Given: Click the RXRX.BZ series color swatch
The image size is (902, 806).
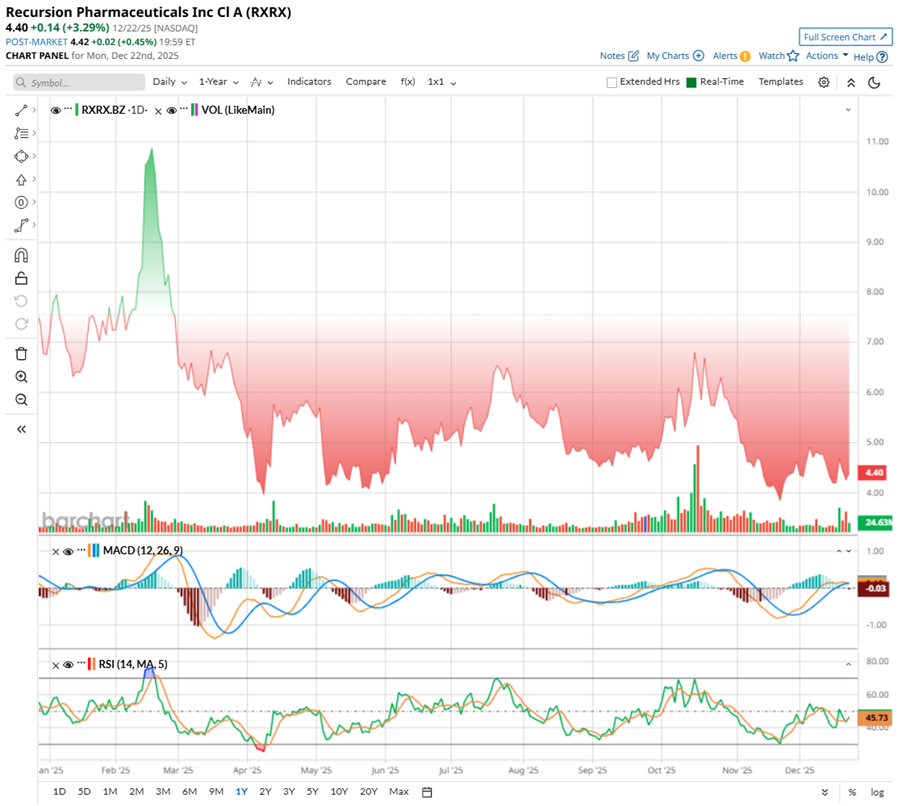Looking at the screenshot, I should click(x=77, y=110).
